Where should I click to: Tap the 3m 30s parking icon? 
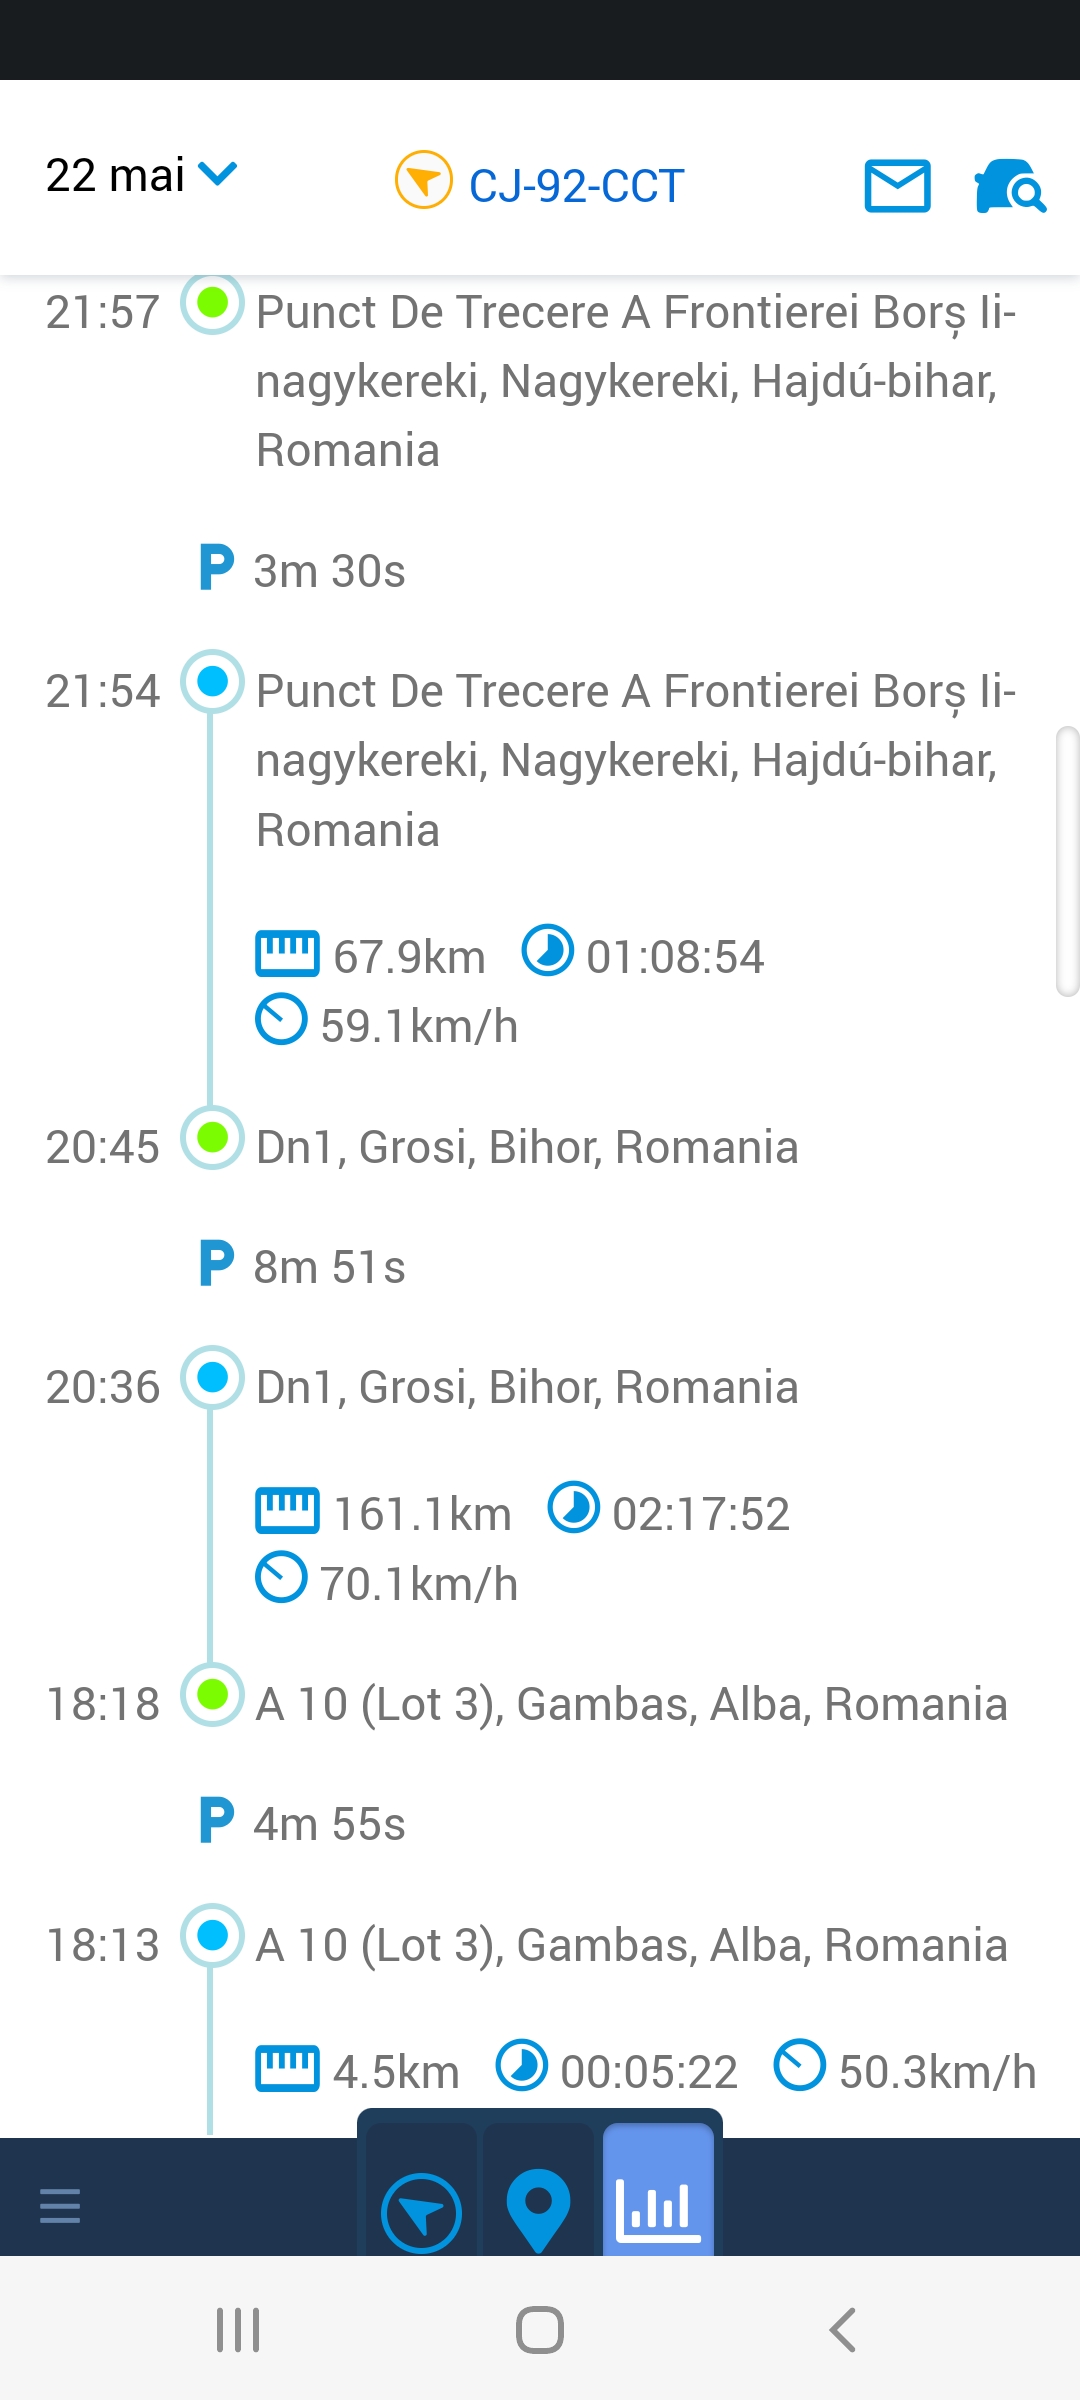click(216, 568)
